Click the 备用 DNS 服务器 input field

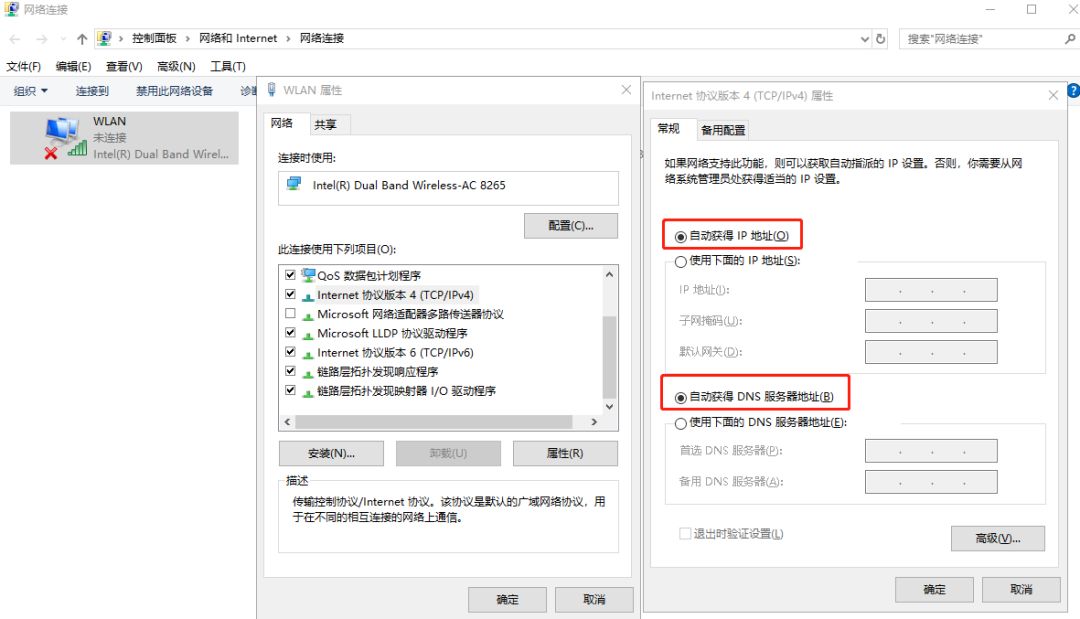931,482
